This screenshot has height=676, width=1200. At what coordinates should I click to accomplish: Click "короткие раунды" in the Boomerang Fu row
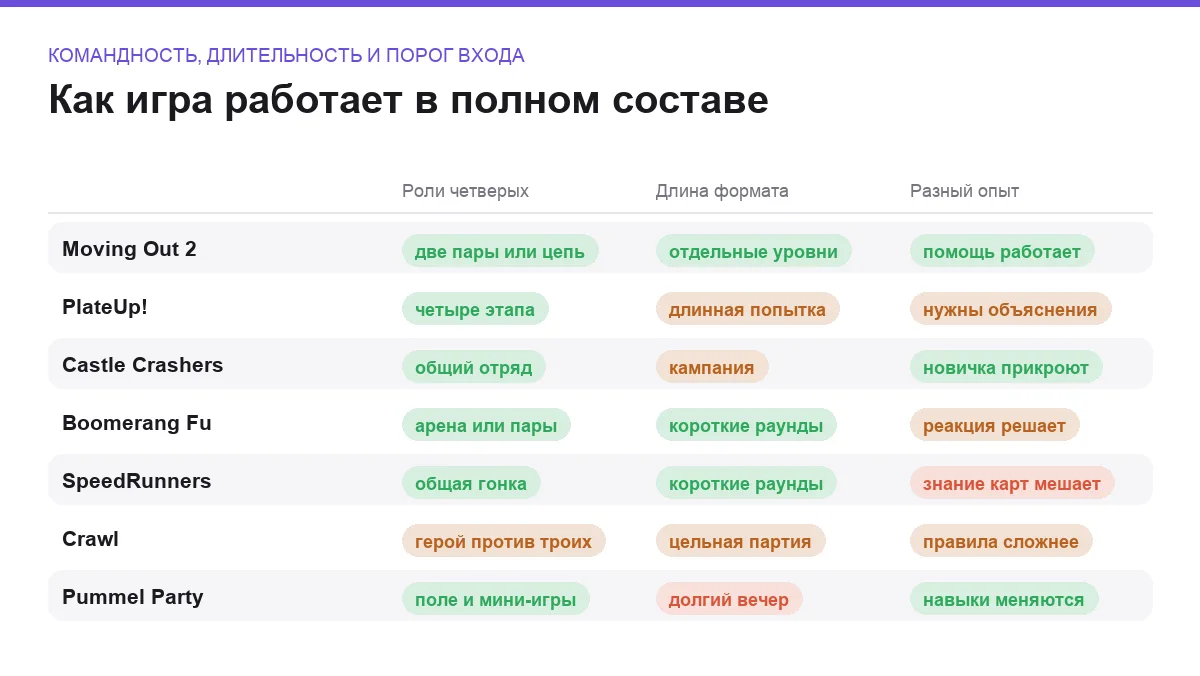click(746, 425)
